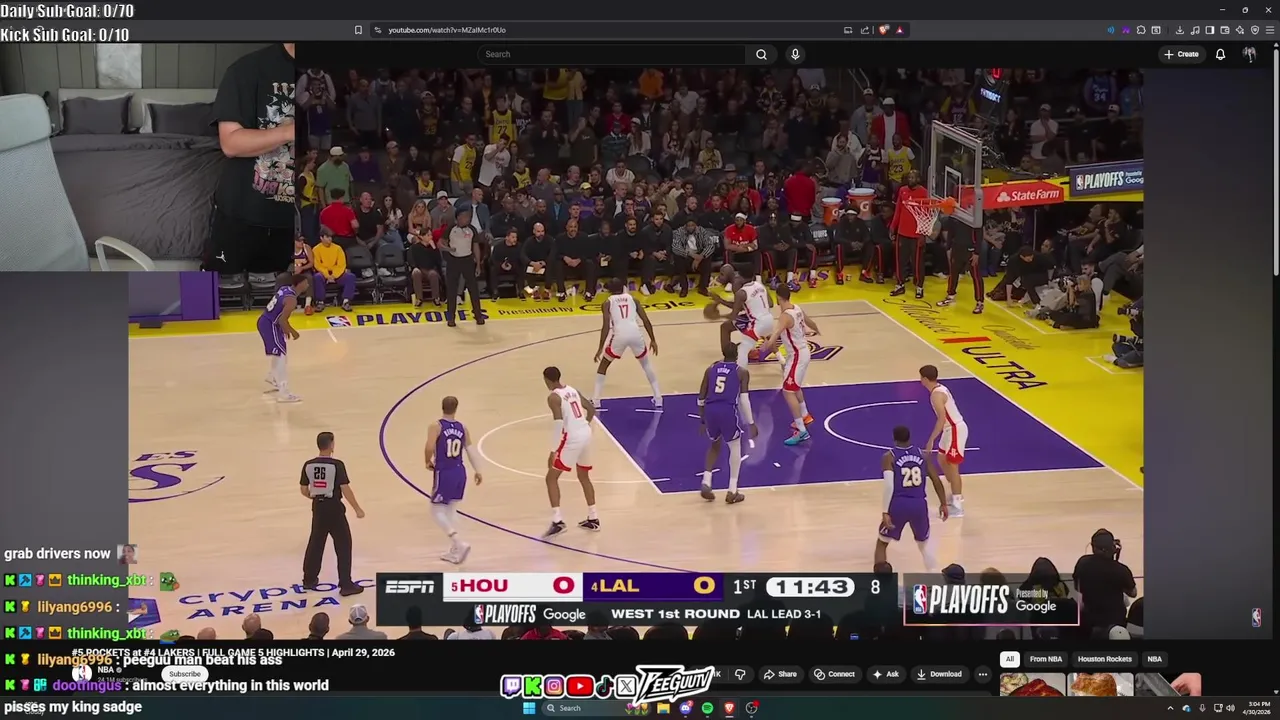Download the video with Download button

tap(939, 674)
